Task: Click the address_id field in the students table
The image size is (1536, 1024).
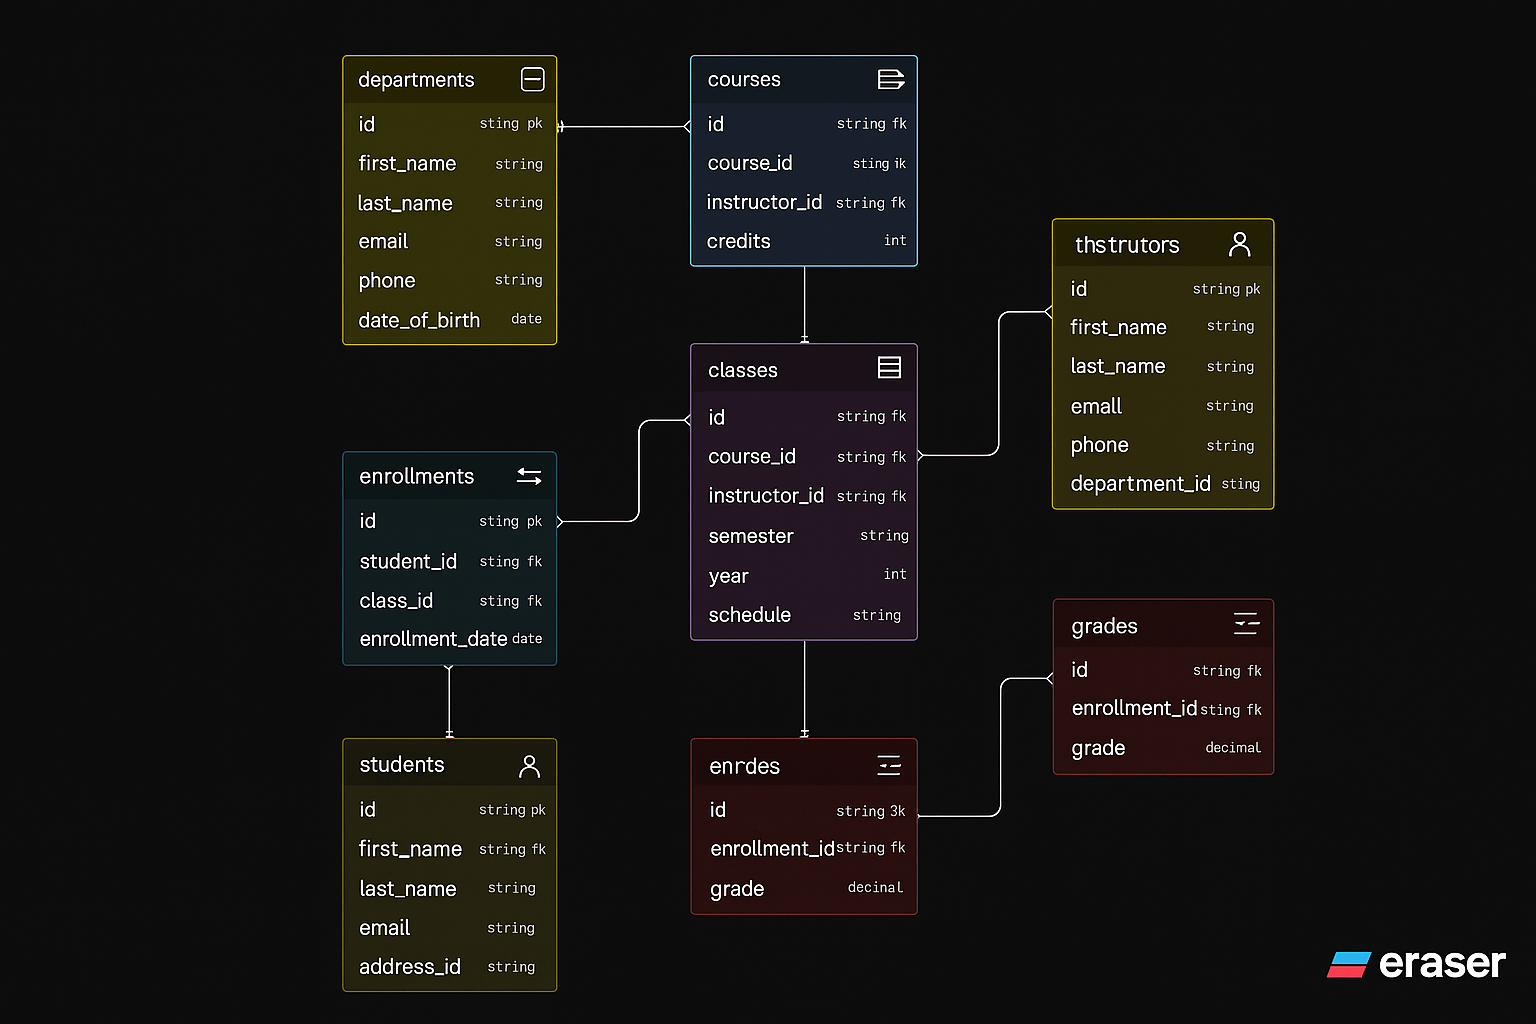Action: click(410, 966)
